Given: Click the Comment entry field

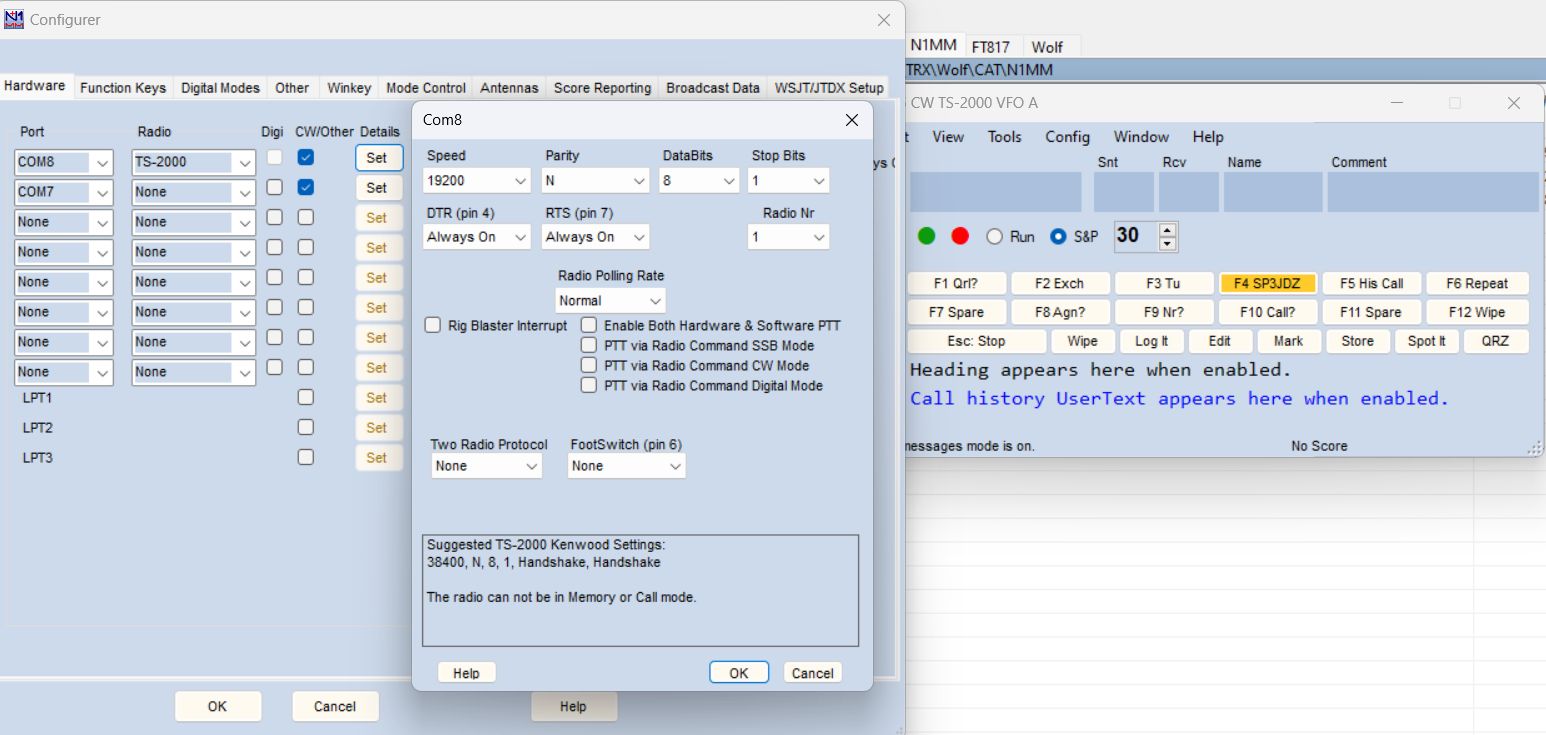Looking at the screenshot, I should tap(1433, 192).
